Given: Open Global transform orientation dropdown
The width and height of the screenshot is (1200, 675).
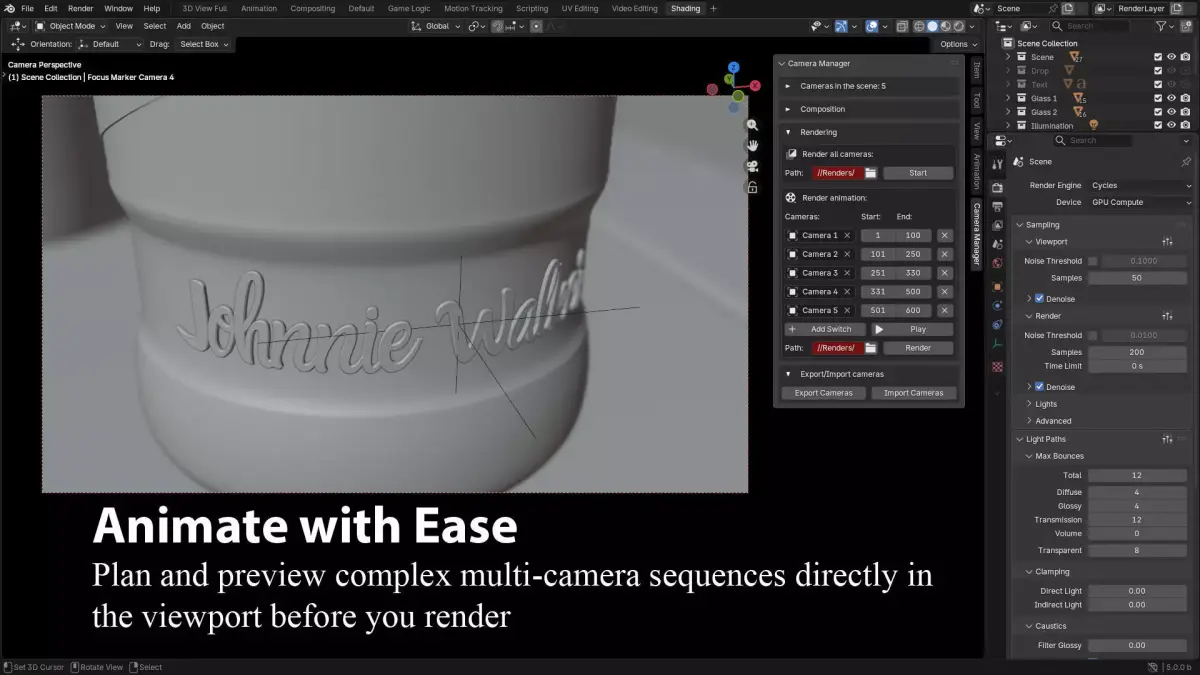Looking at the screenshot, I should (x=438, y=26).
